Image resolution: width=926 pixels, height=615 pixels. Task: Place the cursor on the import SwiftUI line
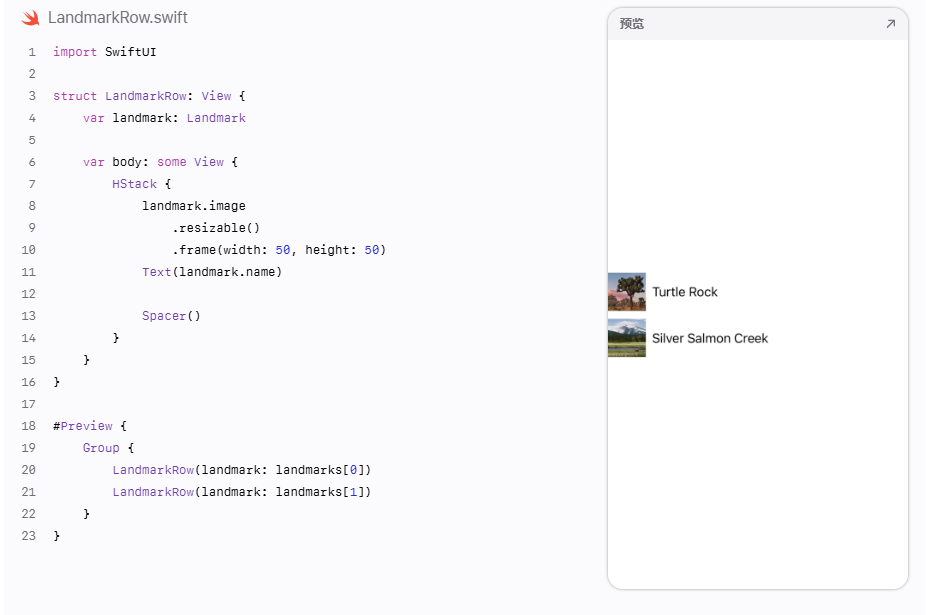(105, 52)
